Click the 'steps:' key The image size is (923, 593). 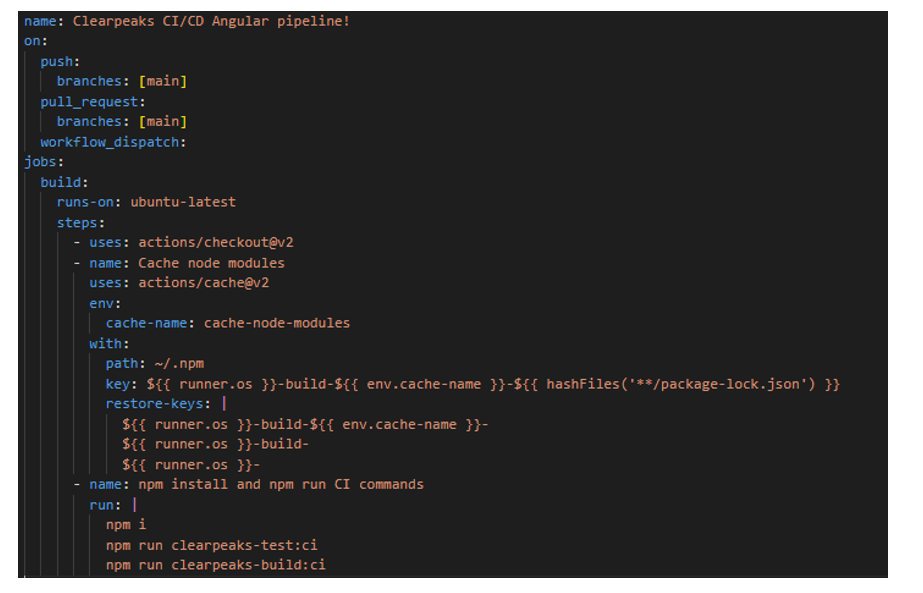point(80,222)
